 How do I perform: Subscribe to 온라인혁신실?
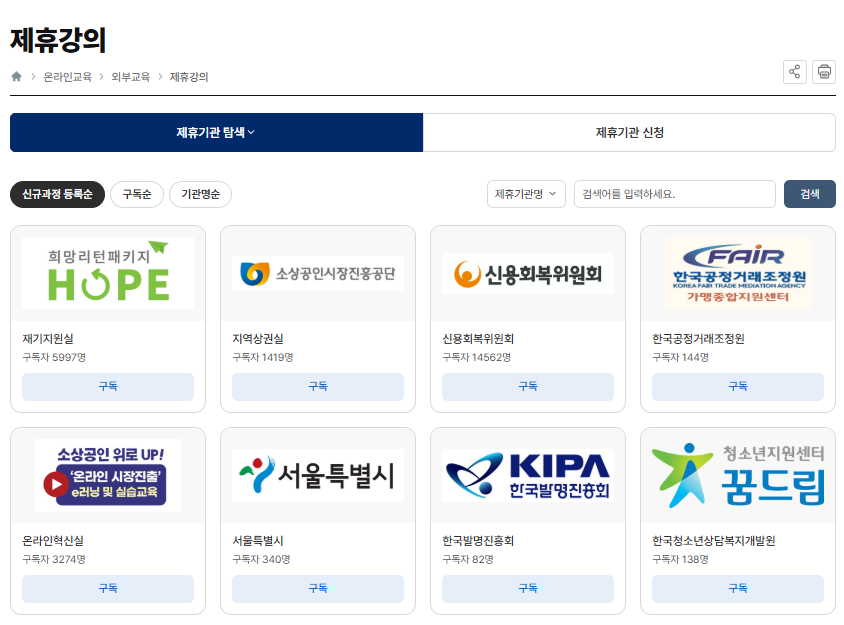(x=108, y=588)
